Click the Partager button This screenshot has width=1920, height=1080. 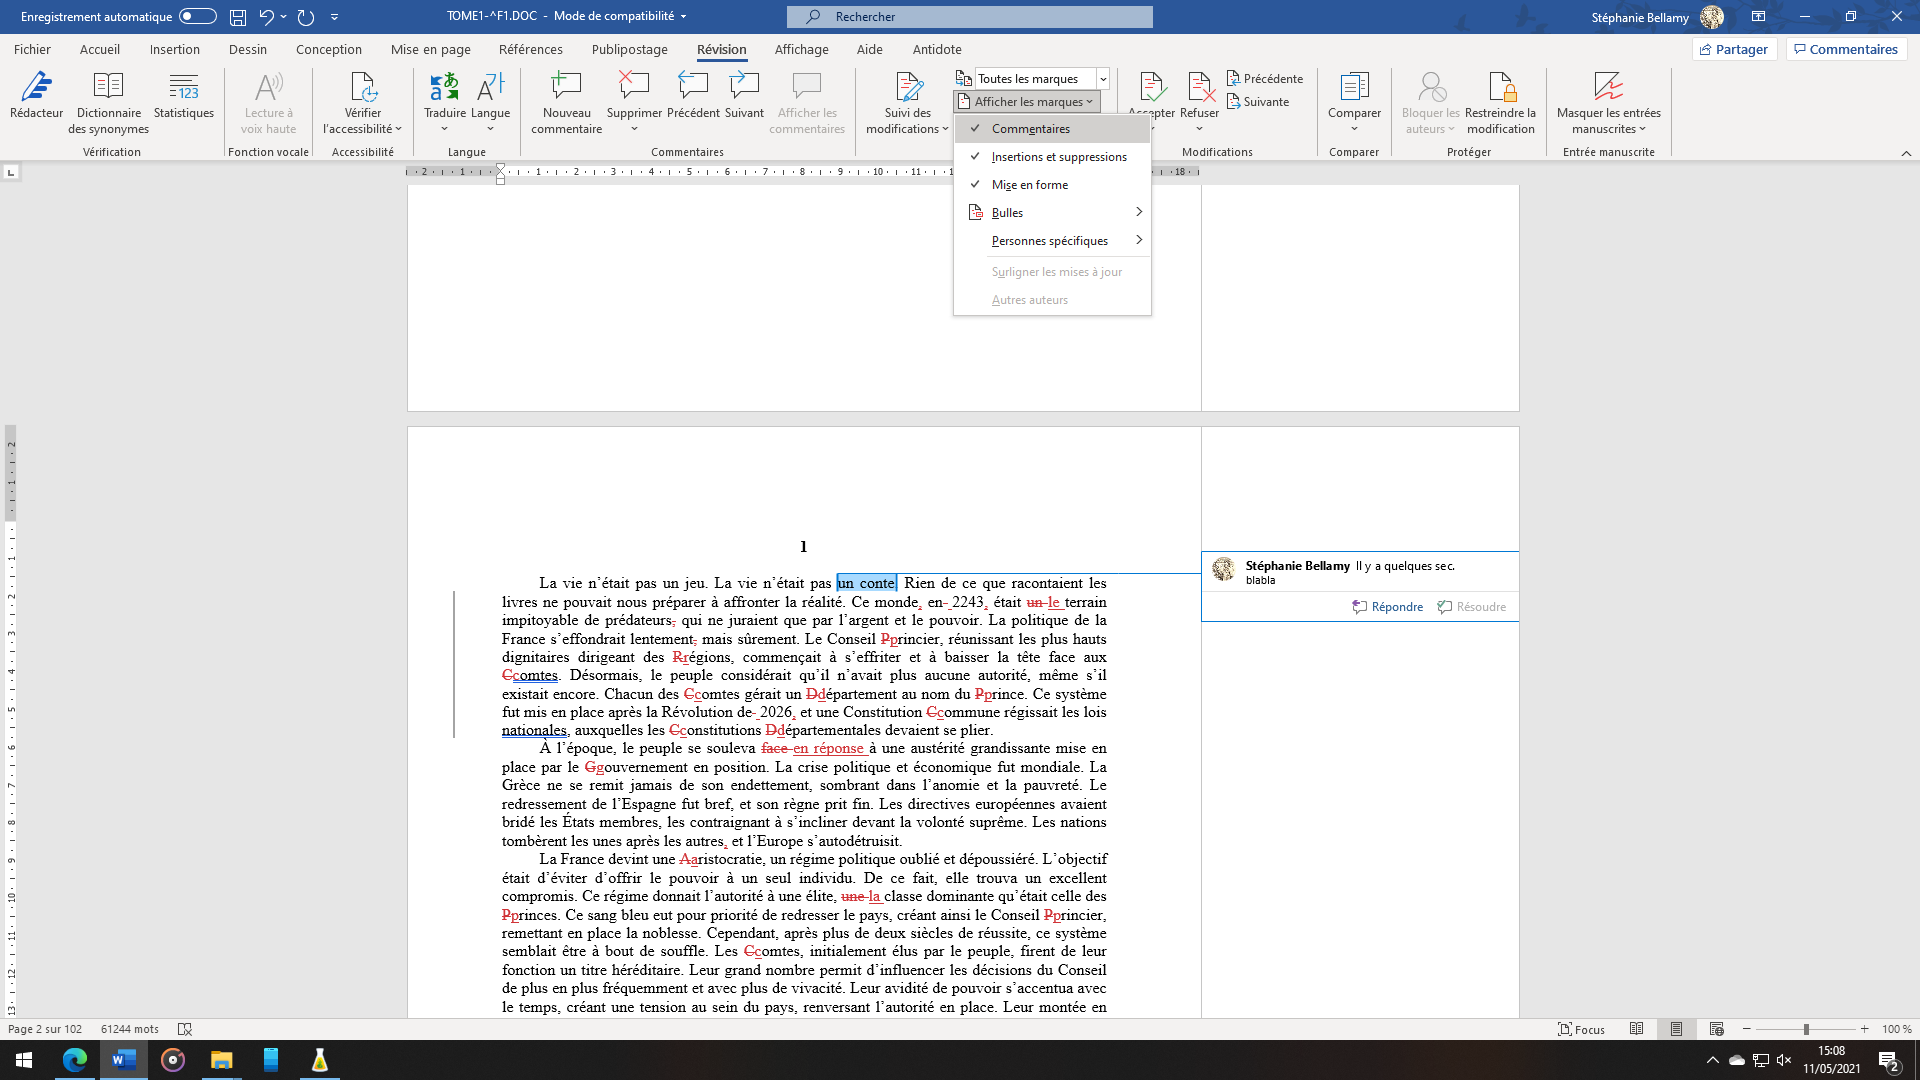click(x=1734, y=49)
